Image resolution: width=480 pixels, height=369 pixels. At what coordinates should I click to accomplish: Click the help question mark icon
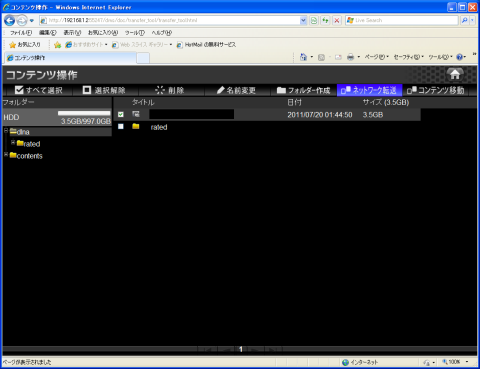[460, 57]
